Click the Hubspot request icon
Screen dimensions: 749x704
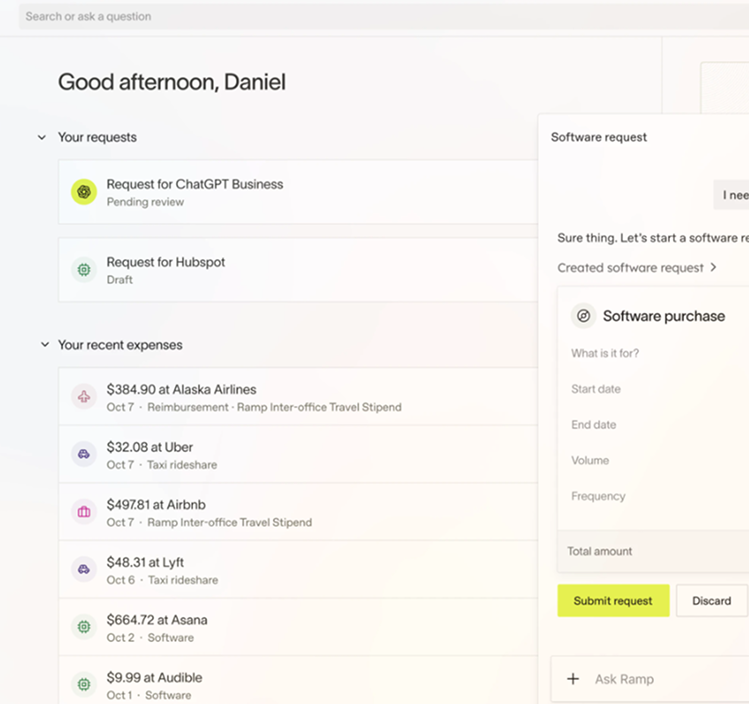pyautogui.click(x=84, y=270)
